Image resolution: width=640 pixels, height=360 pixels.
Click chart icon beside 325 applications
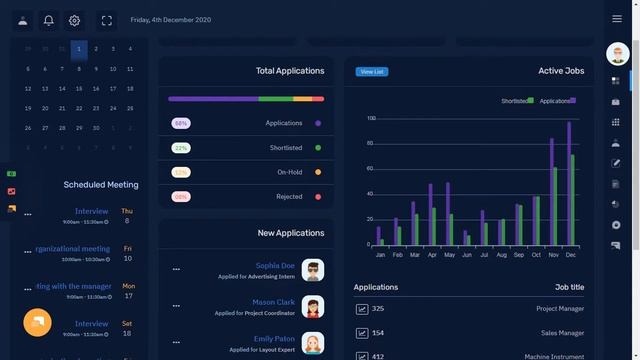point(362,309)
